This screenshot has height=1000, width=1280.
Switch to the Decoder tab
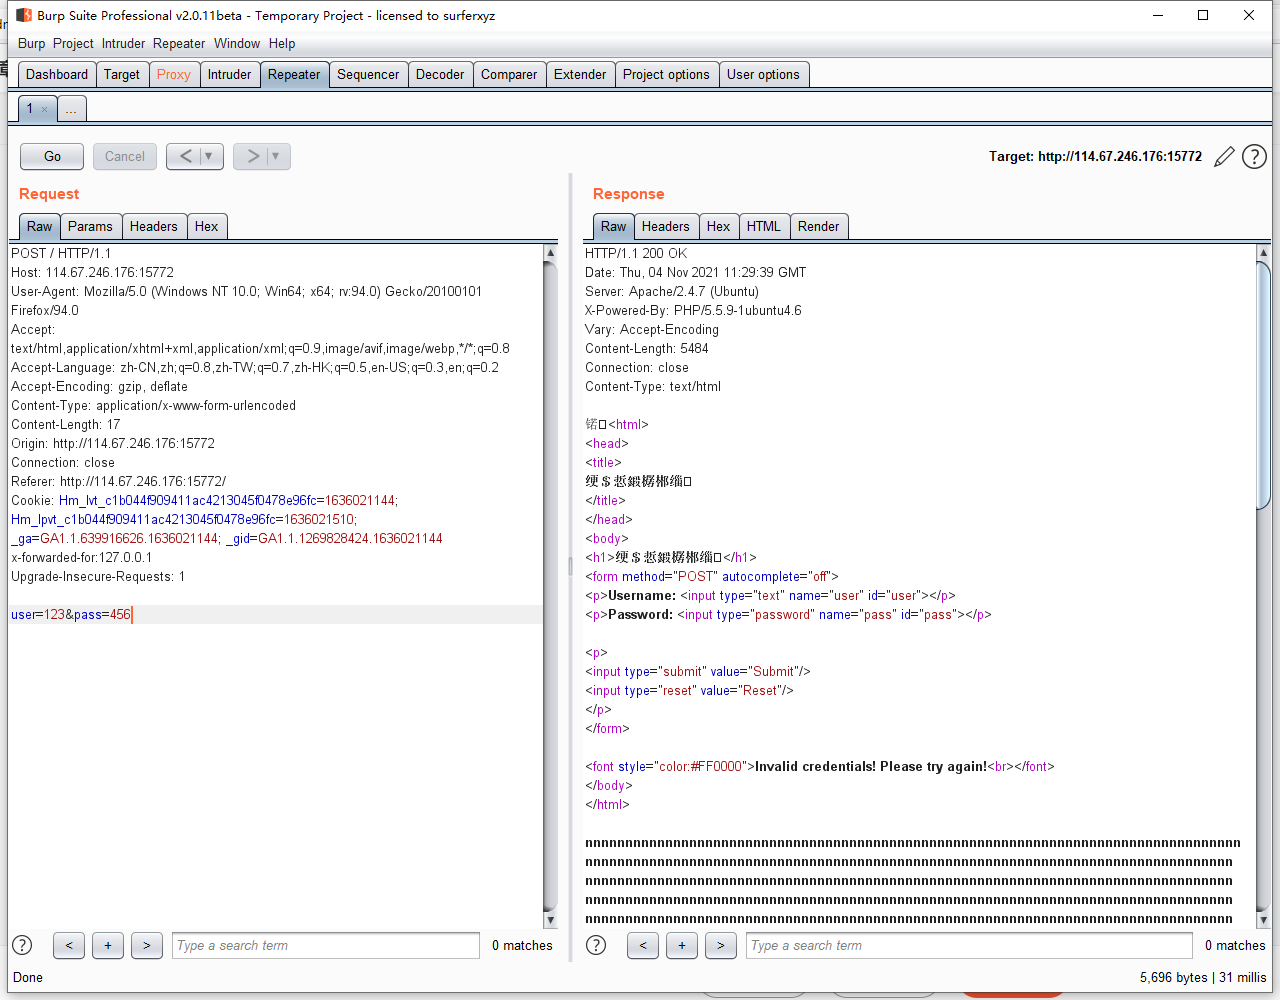coord(440,74)
